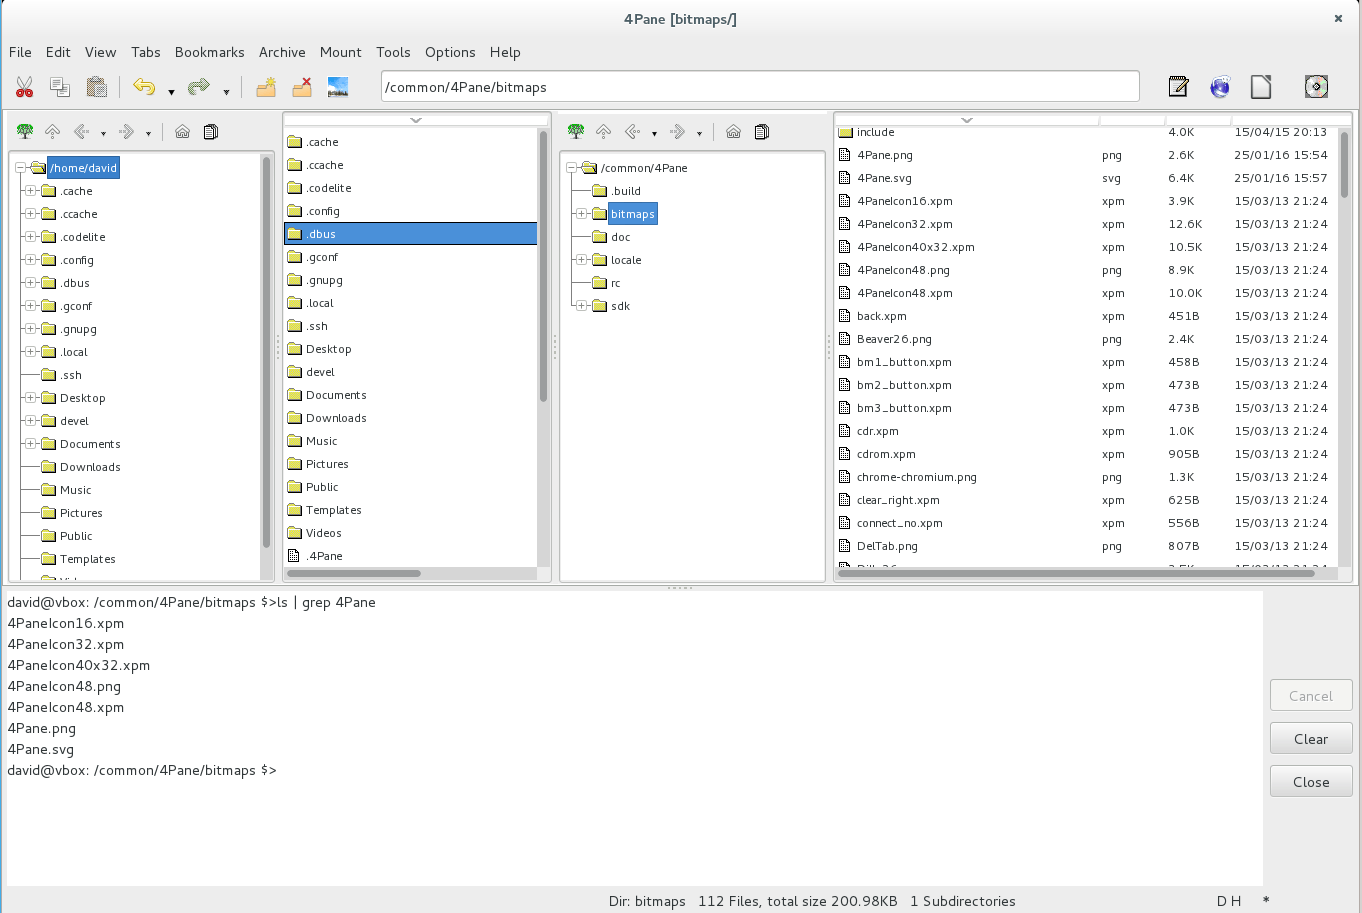Viewport: 1362px width, 913px height.
Task: Open the back-history dropdown in the /common/4Pane pane
Action: coord(654,133)
